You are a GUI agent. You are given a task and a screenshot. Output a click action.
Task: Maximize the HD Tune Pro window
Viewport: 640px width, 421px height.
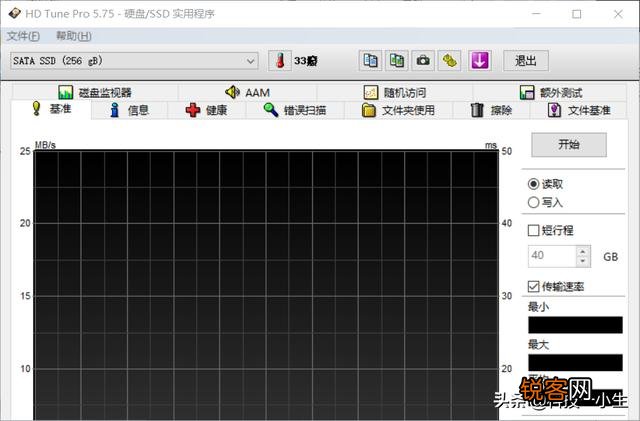coord(577,14)
